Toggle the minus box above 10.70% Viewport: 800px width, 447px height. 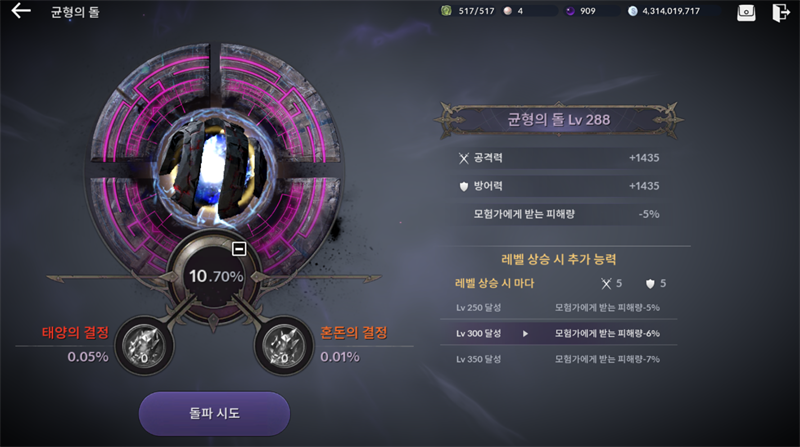[239, 249]
